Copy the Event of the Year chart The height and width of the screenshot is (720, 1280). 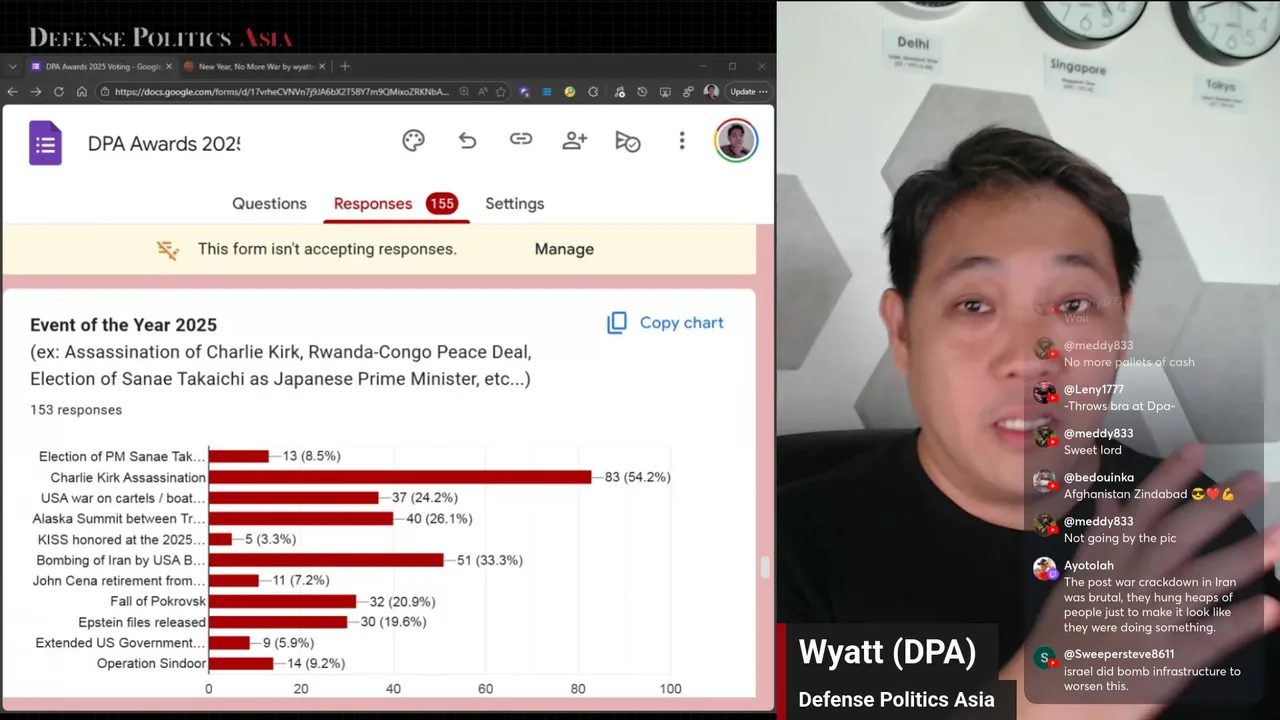coord(665,322)
